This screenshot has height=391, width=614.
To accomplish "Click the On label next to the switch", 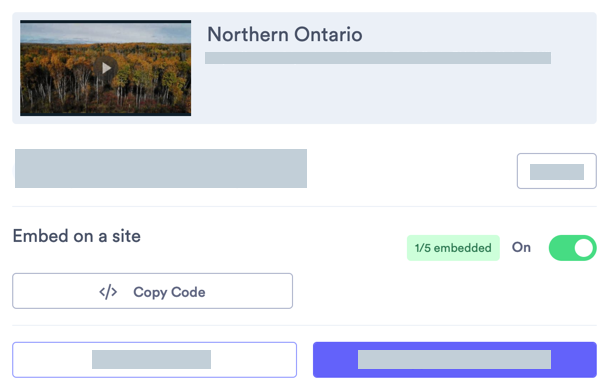I will [521, 247].
